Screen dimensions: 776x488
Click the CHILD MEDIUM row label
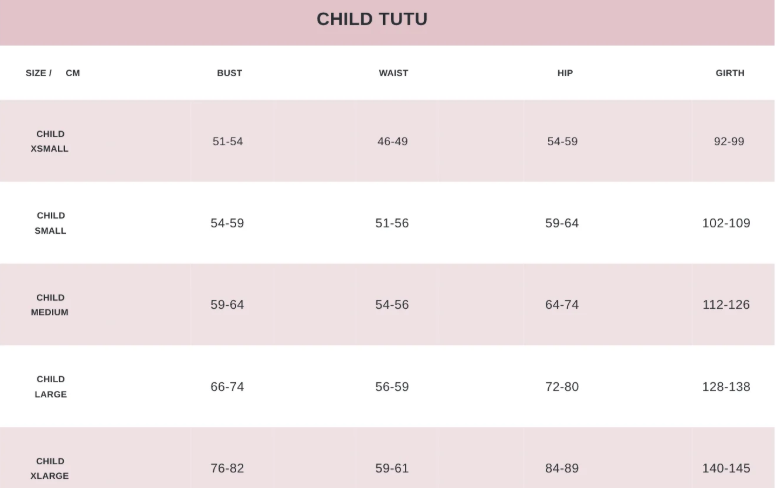click(50, 305)
